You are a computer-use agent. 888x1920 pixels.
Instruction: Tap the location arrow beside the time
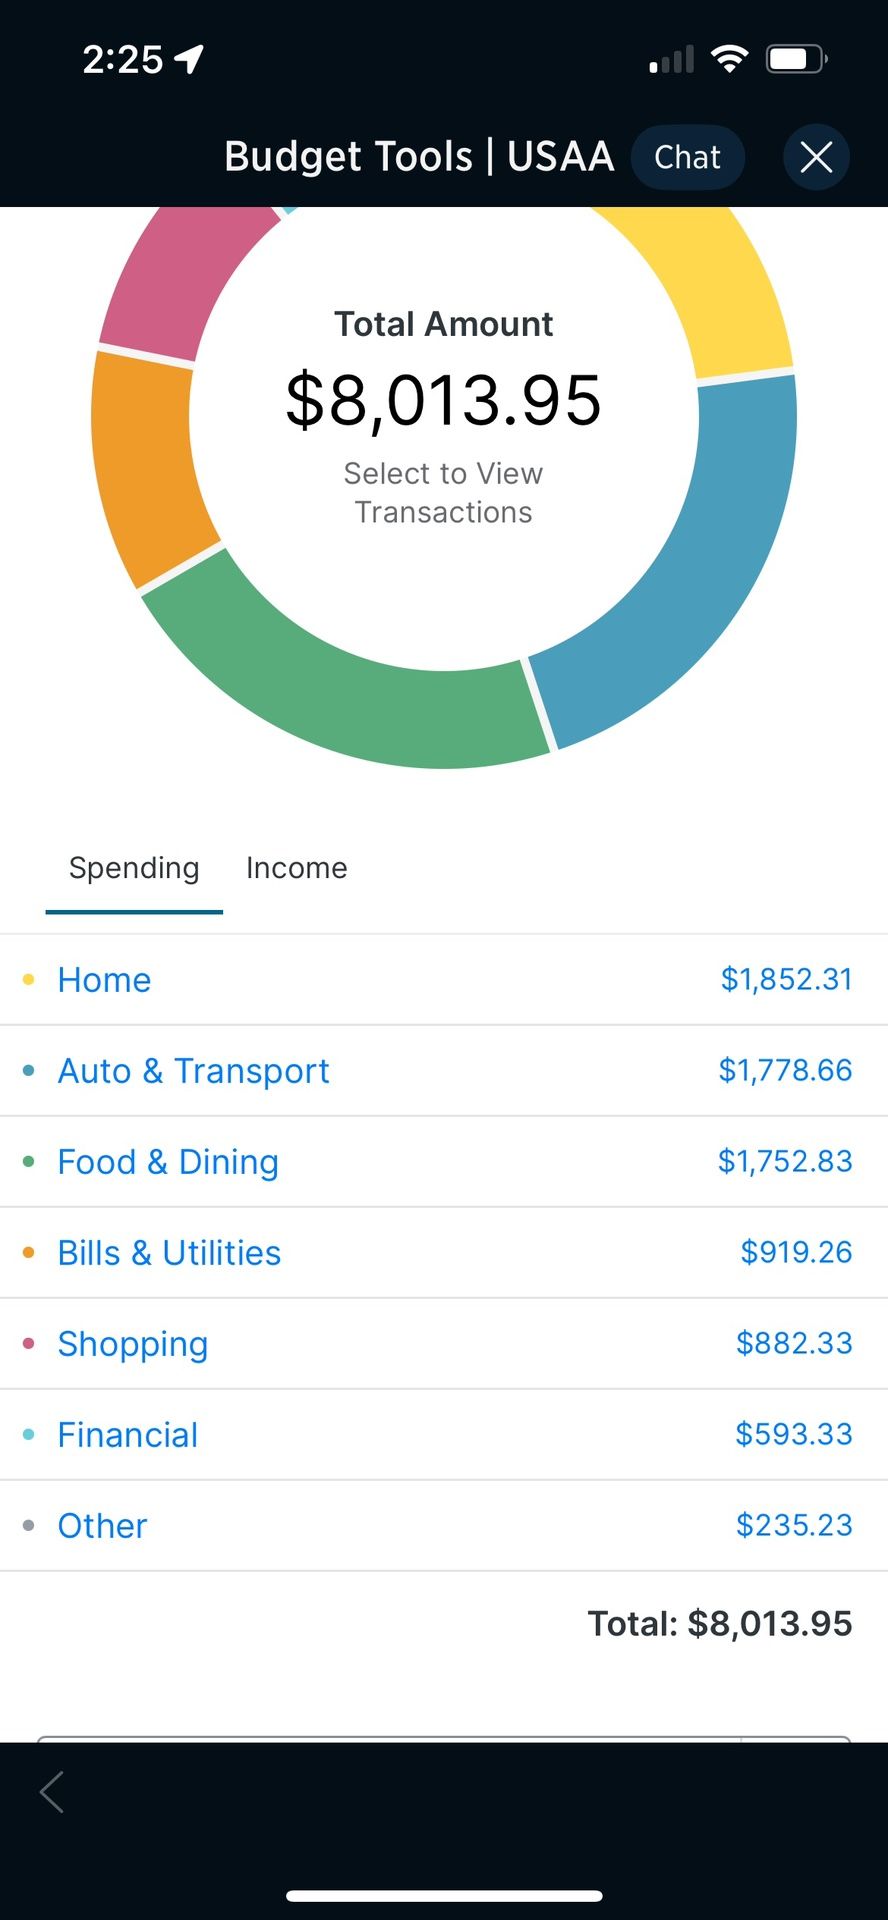pos(189,59)
